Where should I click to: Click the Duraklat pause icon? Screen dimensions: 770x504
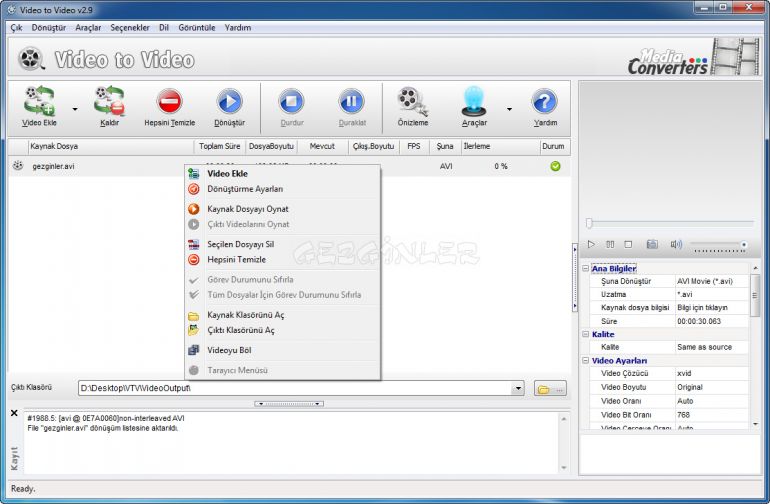tap(352, 102)
